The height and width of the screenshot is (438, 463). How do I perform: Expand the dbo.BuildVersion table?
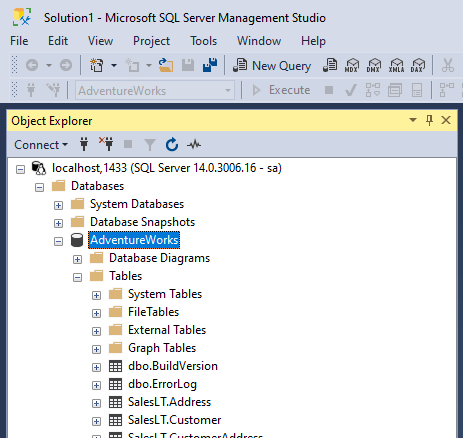96,367
